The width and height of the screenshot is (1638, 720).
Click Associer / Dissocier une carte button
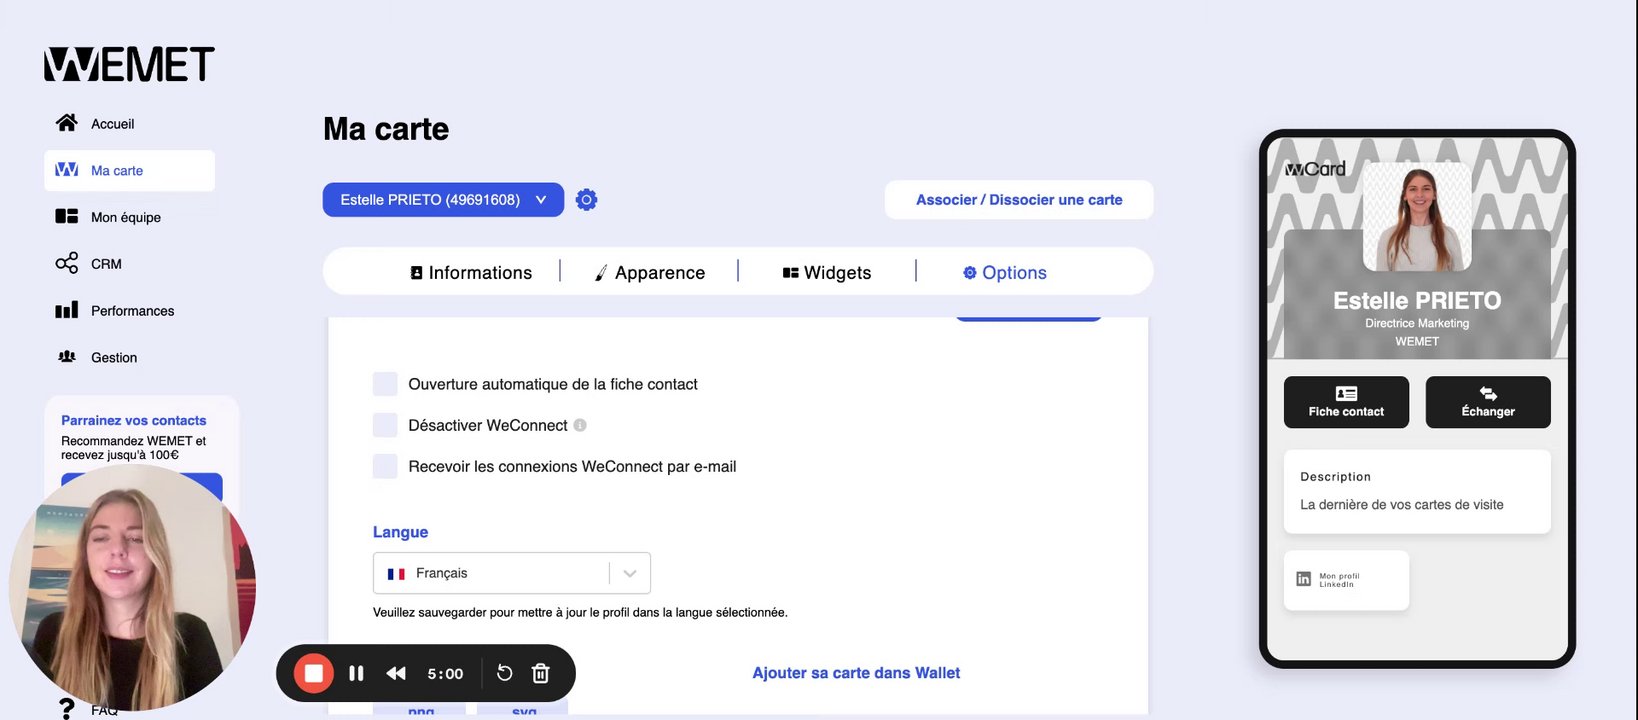coord(1019,200)
